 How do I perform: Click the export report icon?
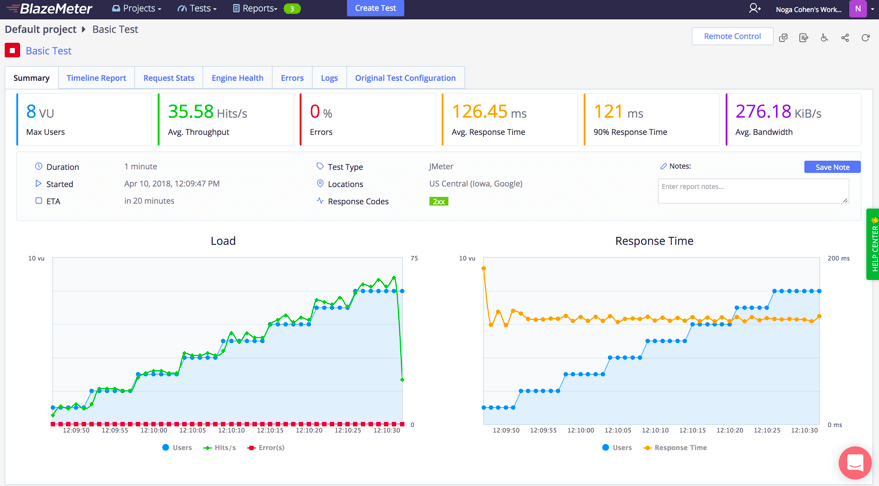coord(804,38)
